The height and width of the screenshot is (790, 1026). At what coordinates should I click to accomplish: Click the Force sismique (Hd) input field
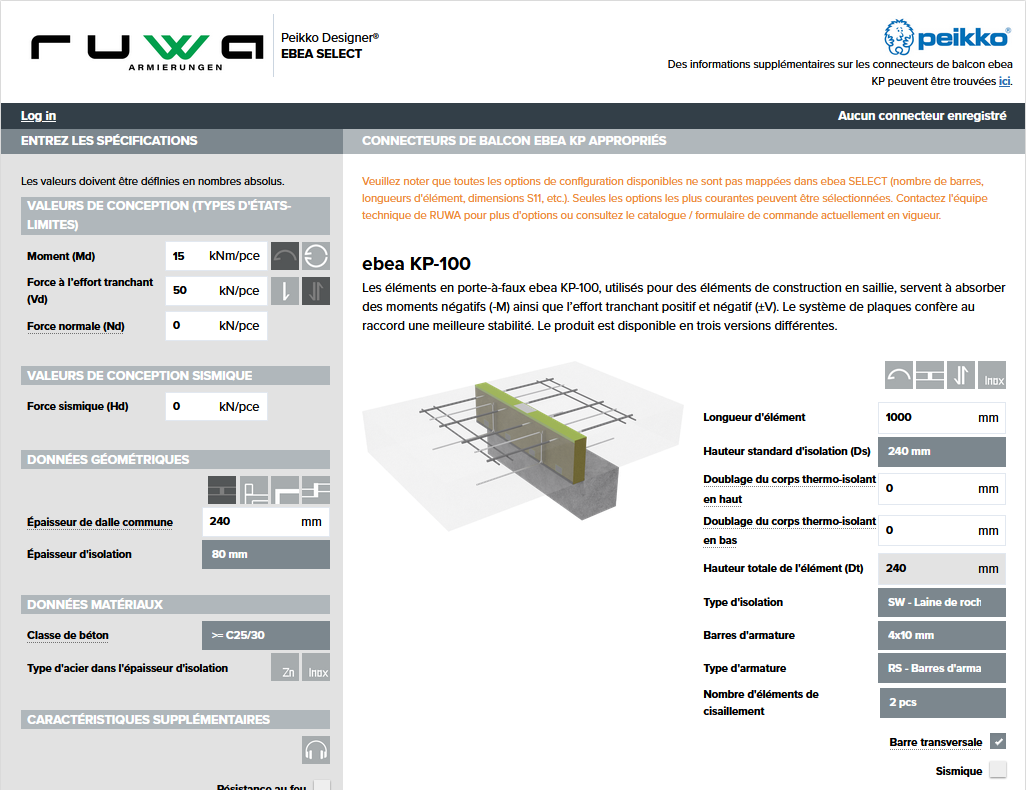click(x=216, y=406)
